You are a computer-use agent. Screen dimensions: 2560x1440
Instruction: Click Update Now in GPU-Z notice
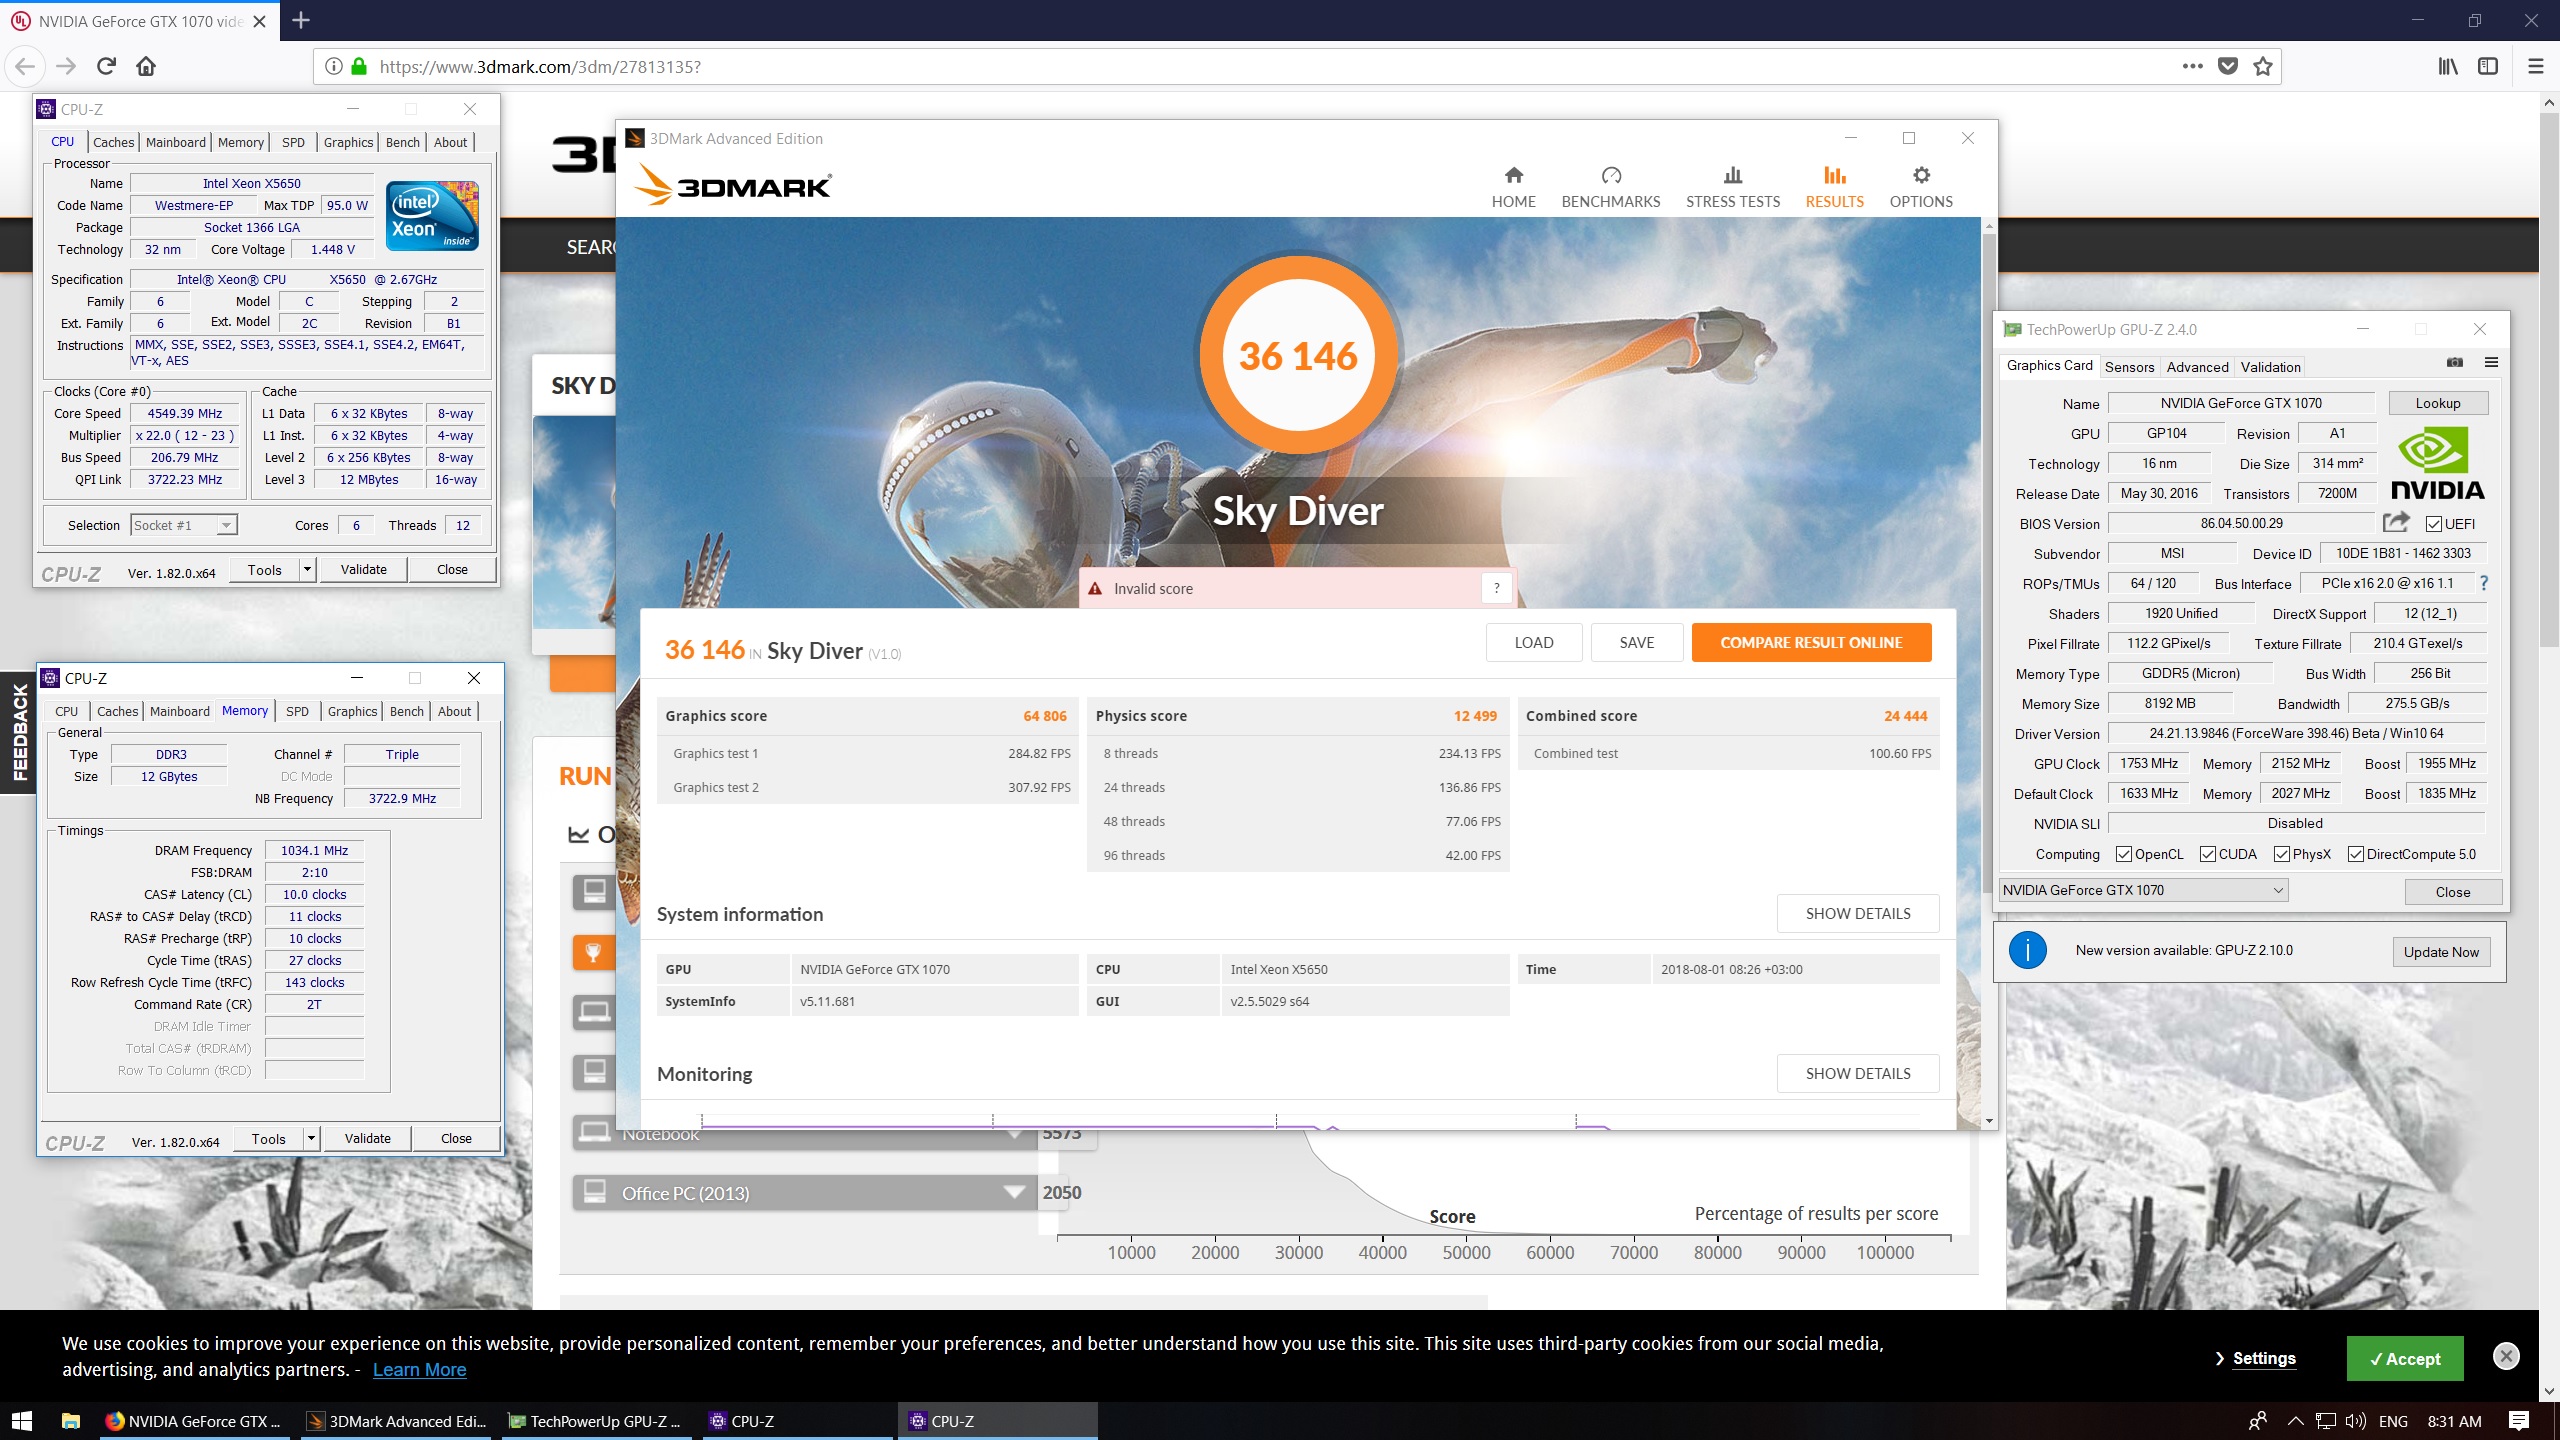[2440, 952]
